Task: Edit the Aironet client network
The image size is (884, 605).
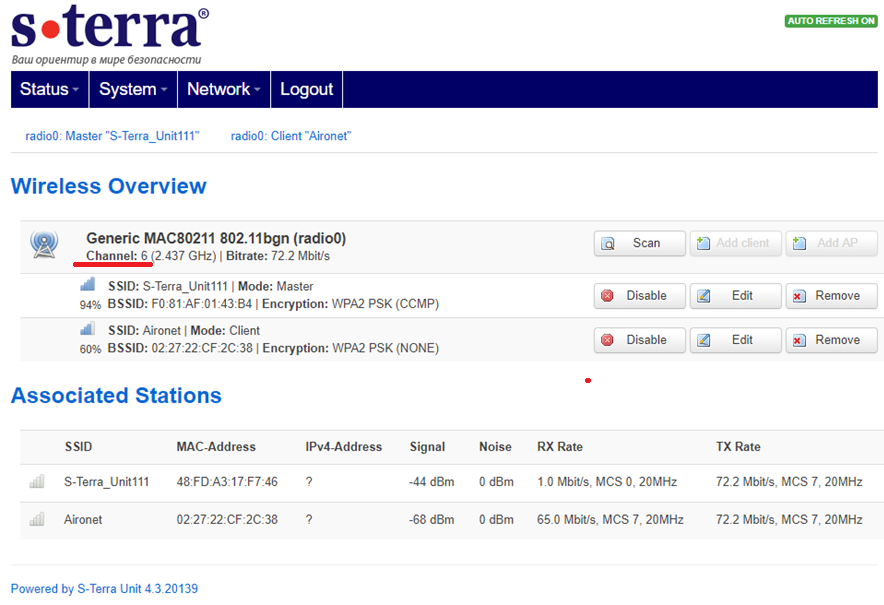Action: tap(736, 340)
